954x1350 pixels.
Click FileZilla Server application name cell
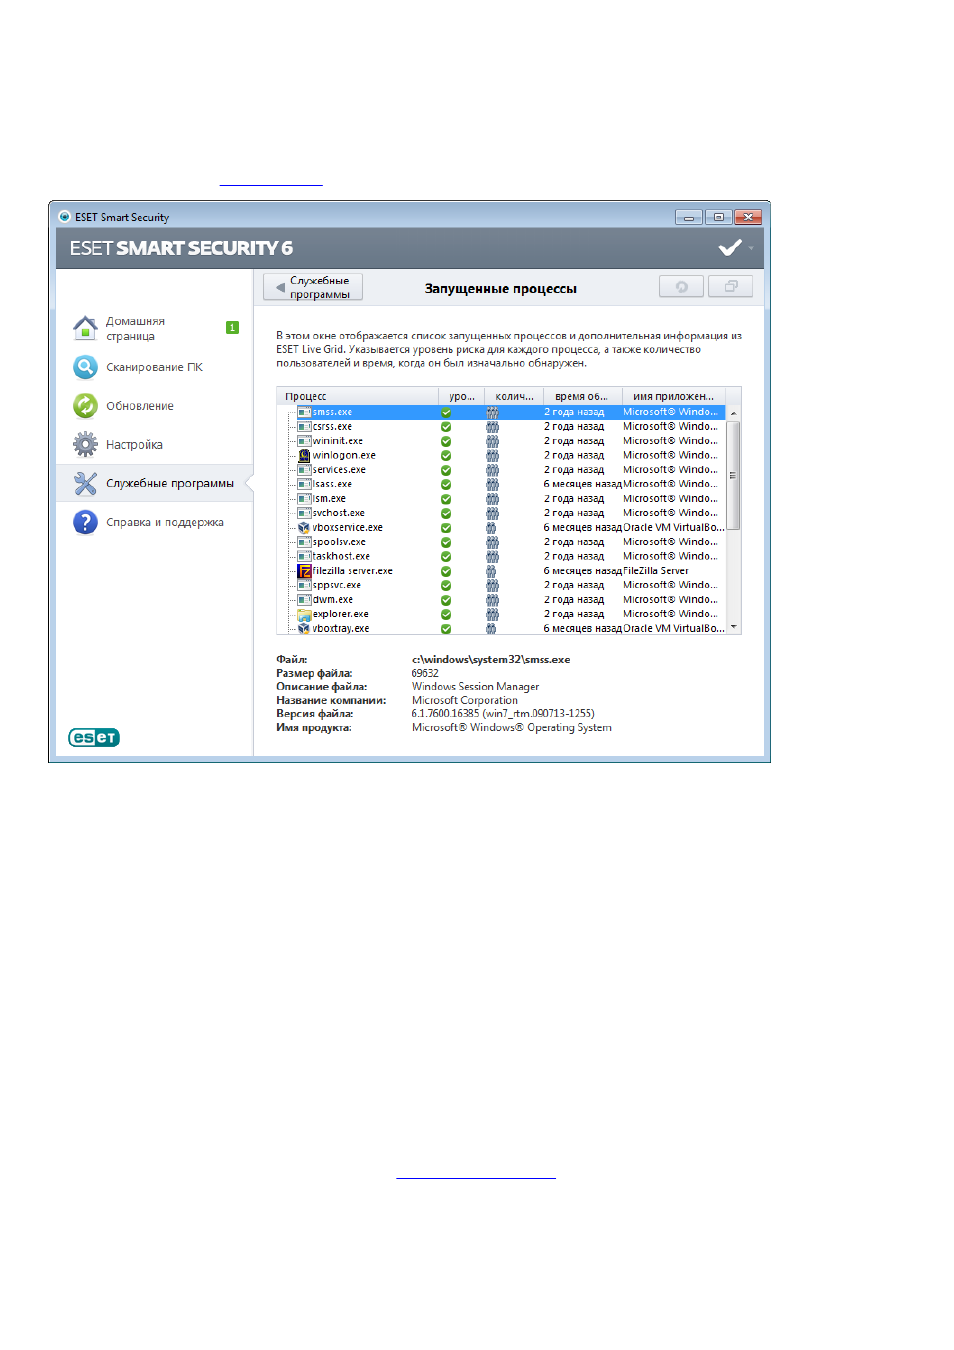[x=656, y=571]
